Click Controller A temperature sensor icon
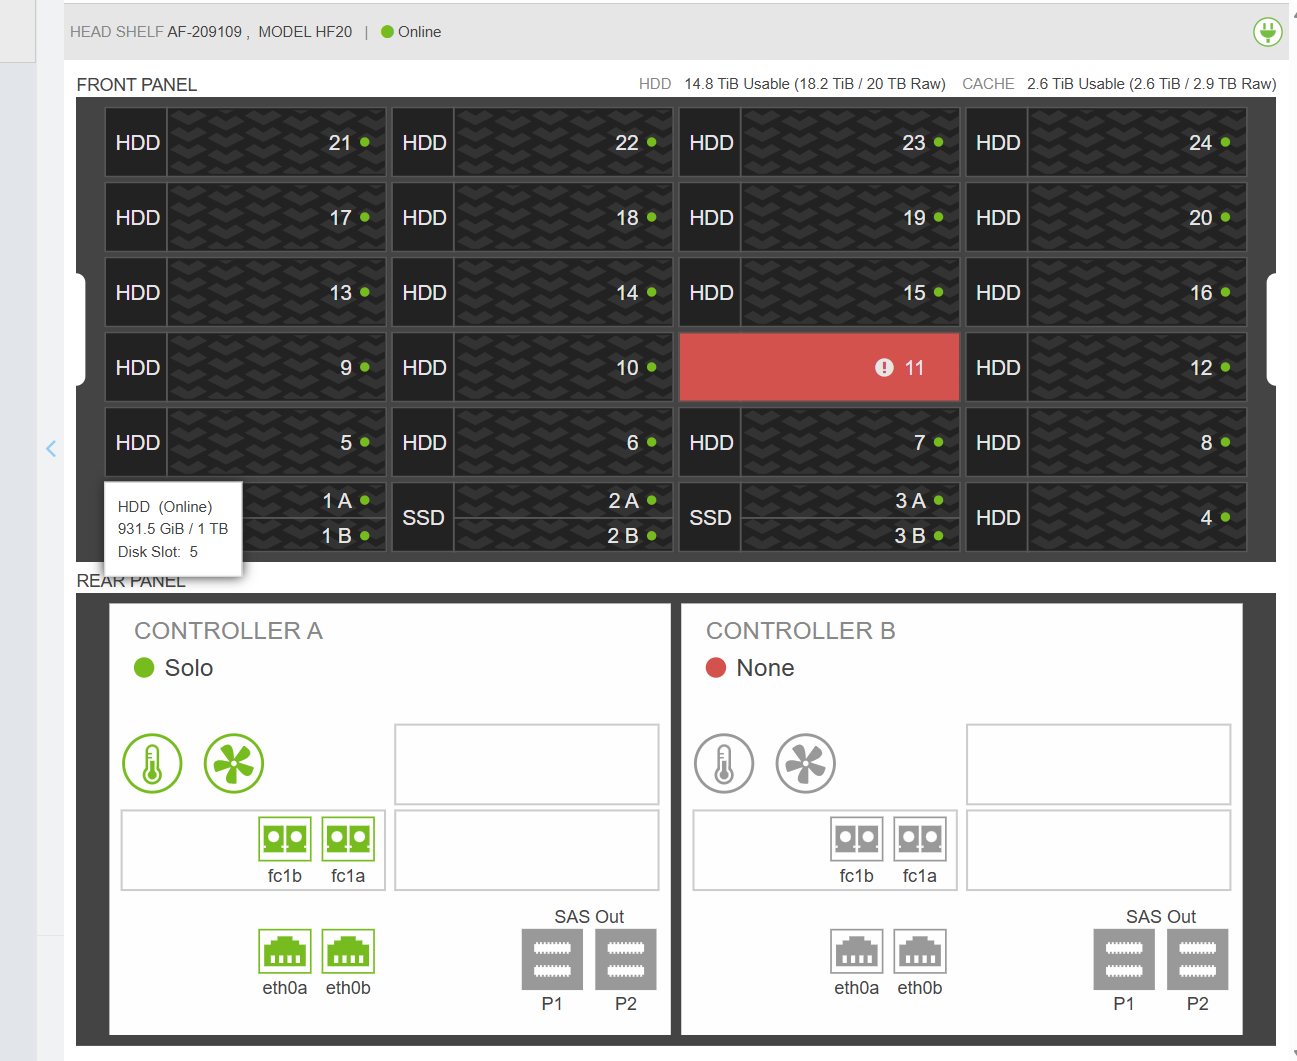1297x1061 pixels. pyautogui.click(x=152, y=764)
